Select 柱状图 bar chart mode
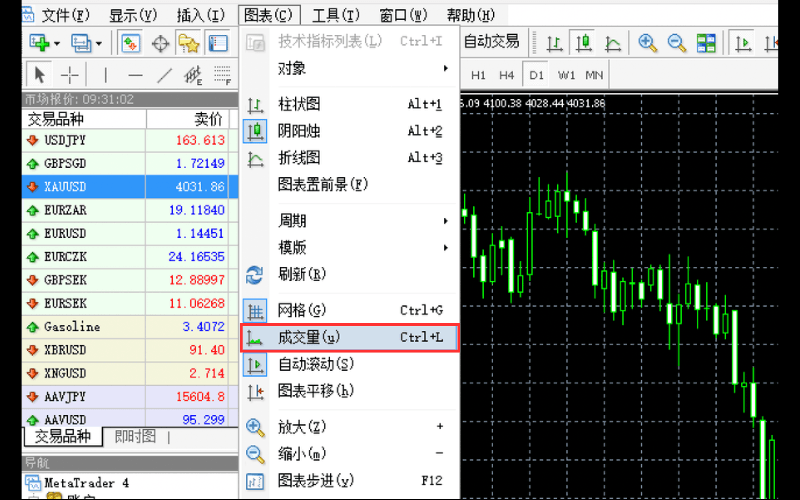Screen dimensions: 800x500 point(349,104)
